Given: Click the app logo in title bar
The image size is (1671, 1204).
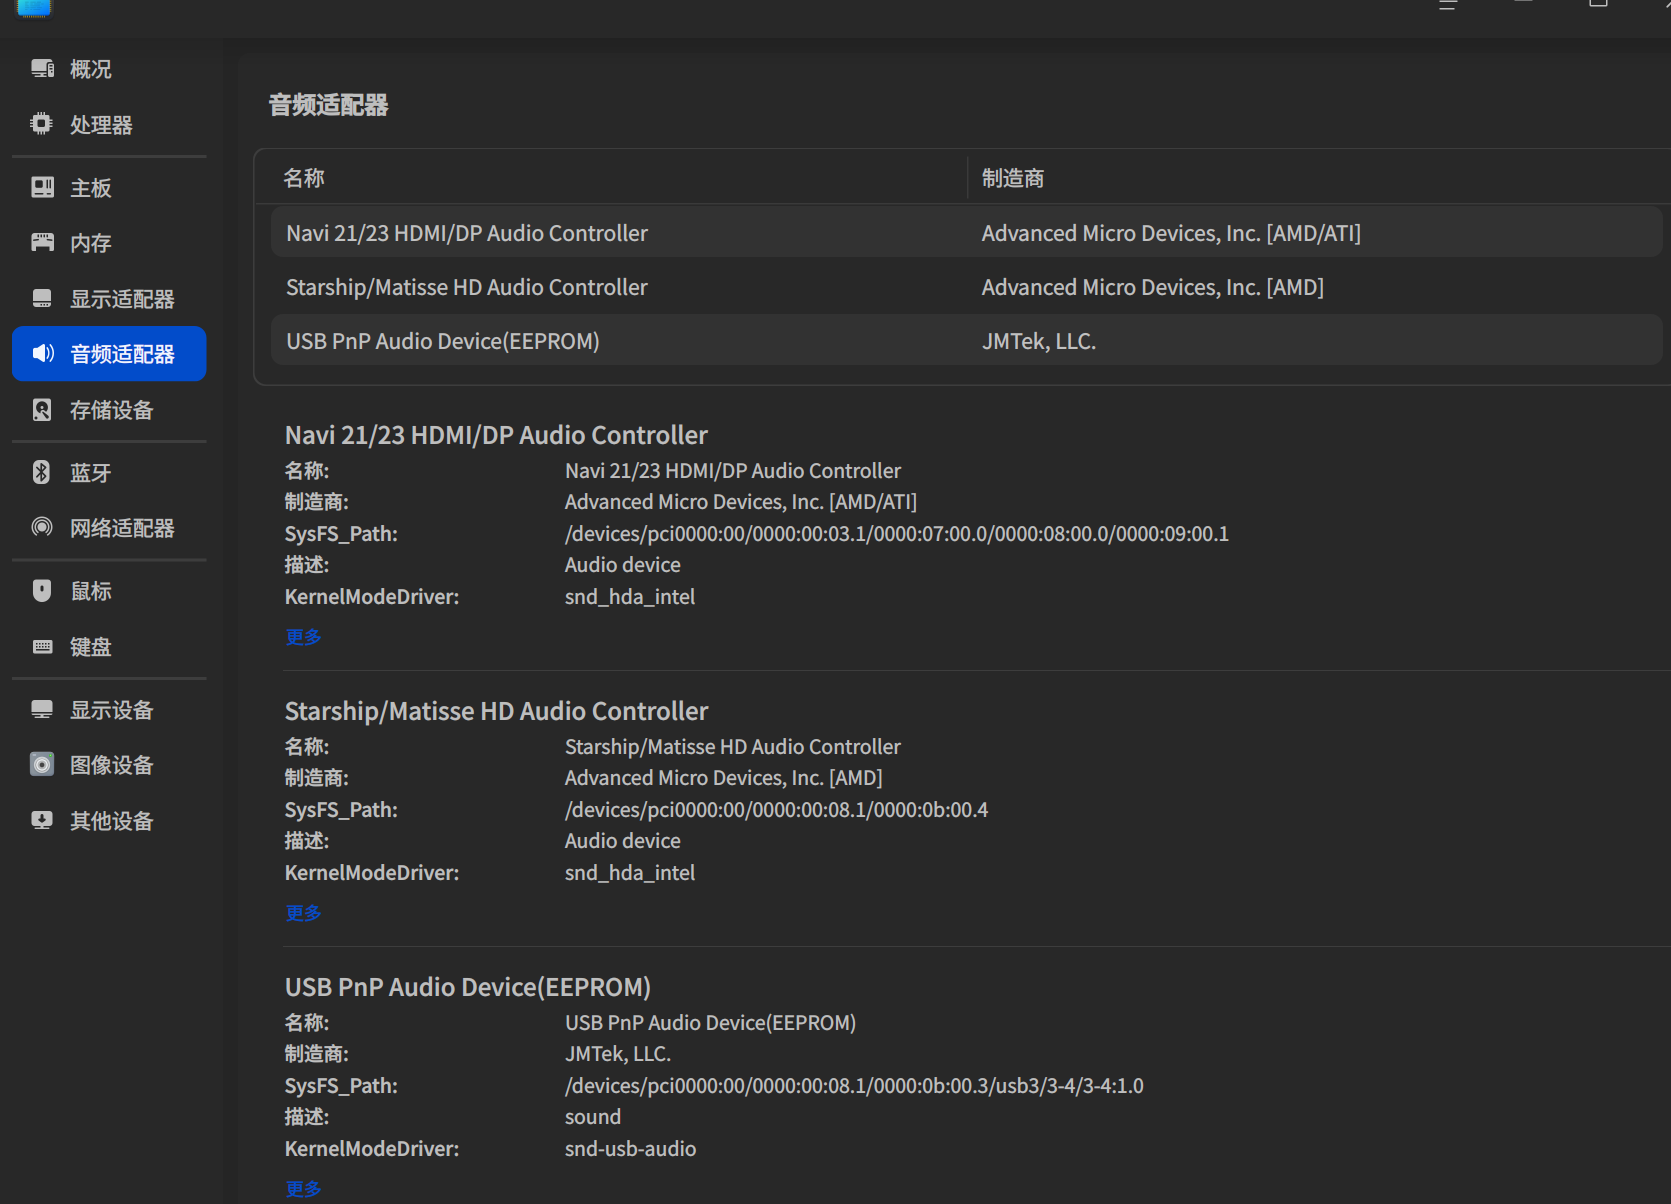Looking at the screenshot, I should point(33,7).
